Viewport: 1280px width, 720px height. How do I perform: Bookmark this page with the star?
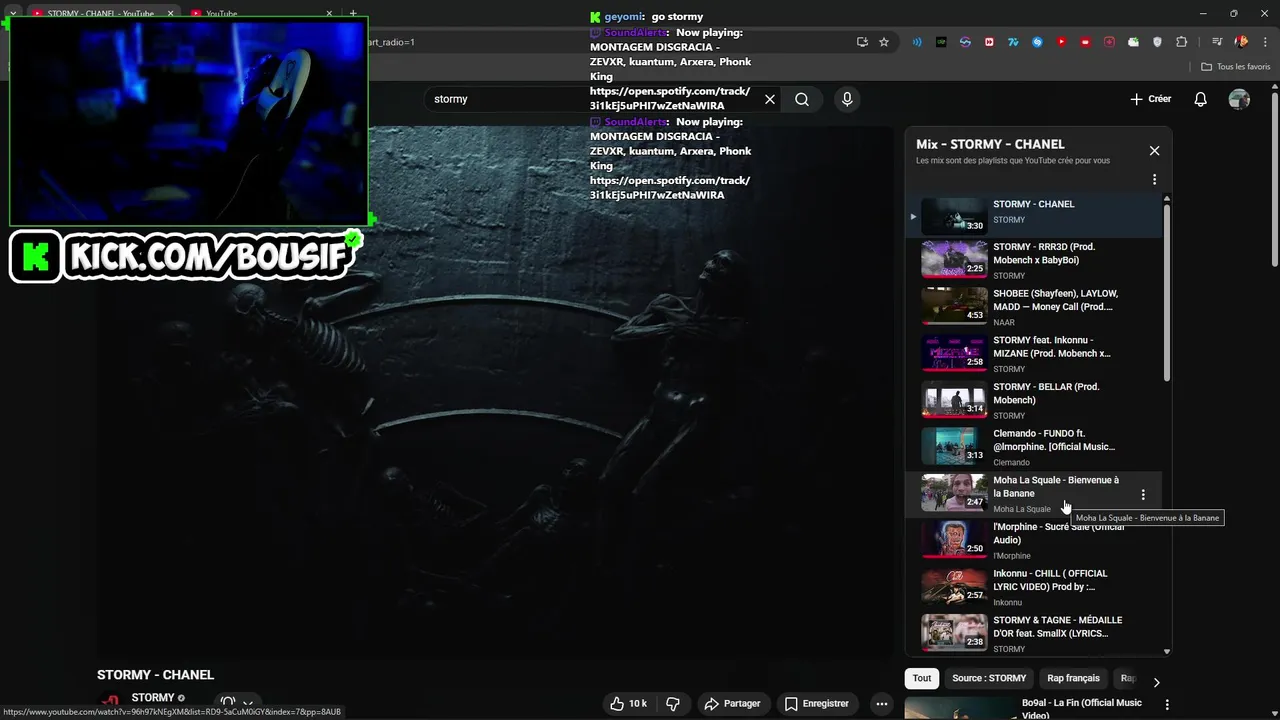click(x=884, y=42)
